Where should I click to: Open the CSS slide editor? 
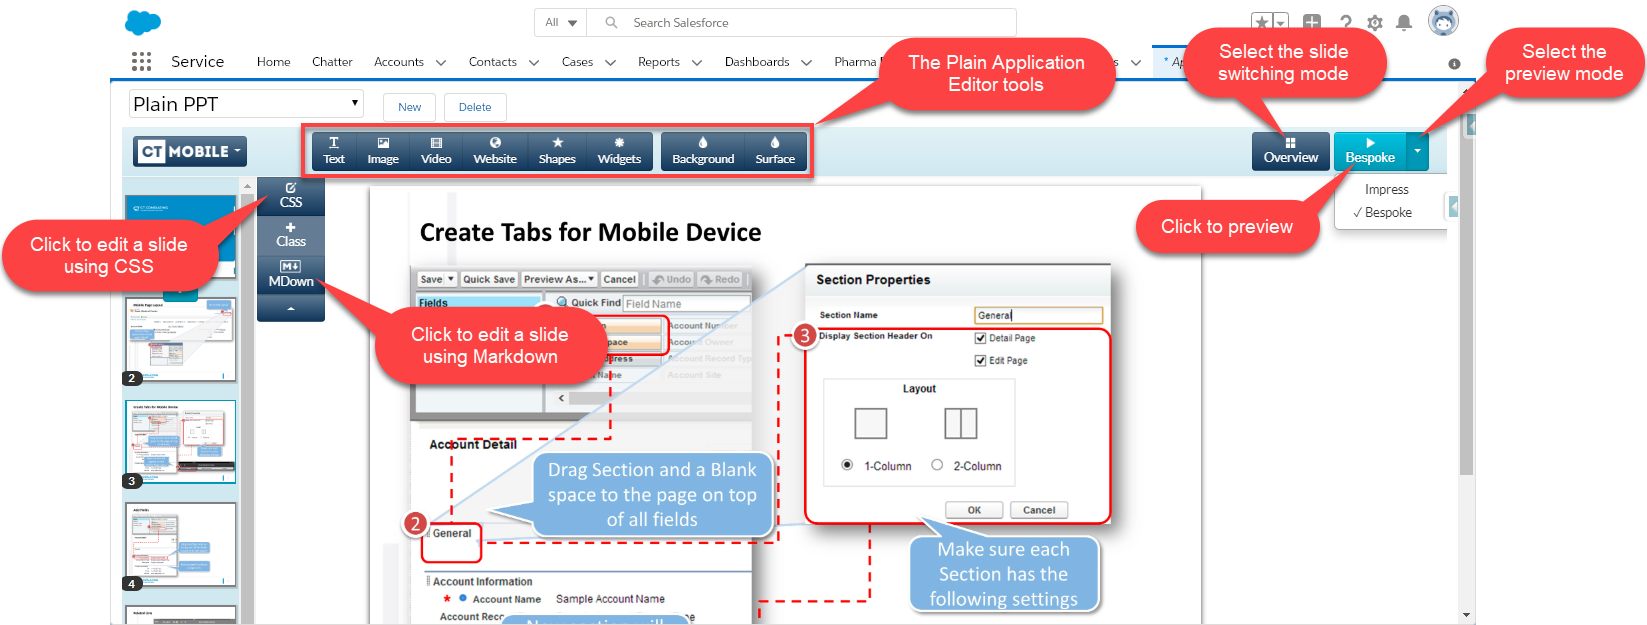(291, 195)
